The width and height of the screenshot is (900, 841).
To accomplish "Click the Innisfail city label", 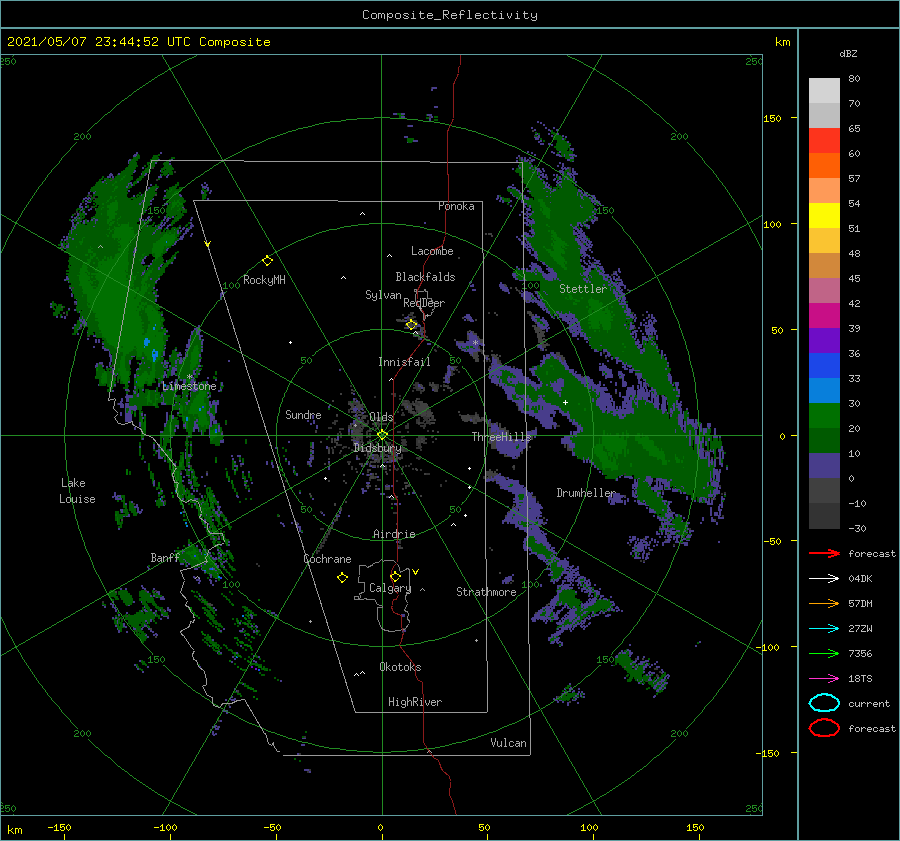I will [404, 362].
